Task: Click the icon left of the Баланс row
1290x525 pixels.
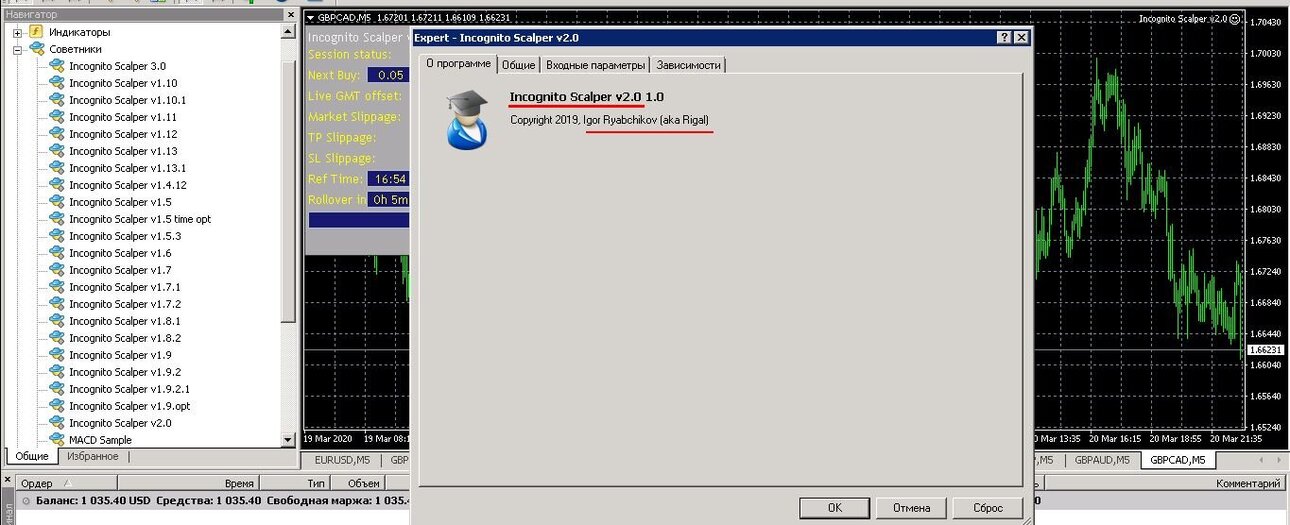Action: [x=26, y=500]
